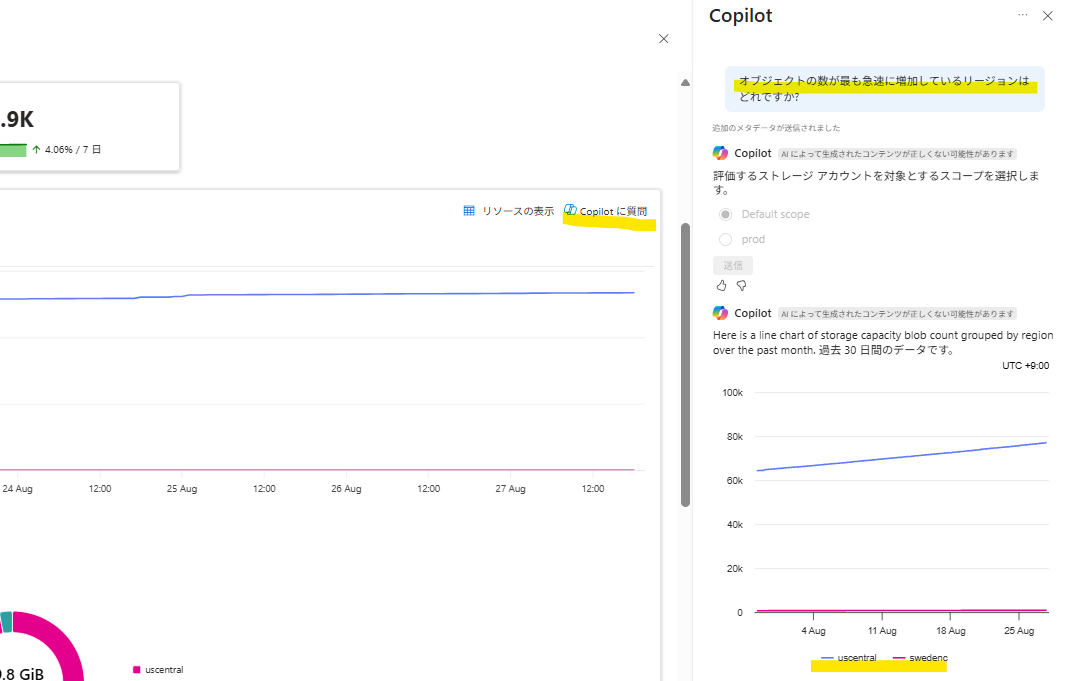Image resolution: width=1068 pixels, height=681 pixels.
Task: Give thumbs down to Copilot response
Action: click(x=742, y=286)
